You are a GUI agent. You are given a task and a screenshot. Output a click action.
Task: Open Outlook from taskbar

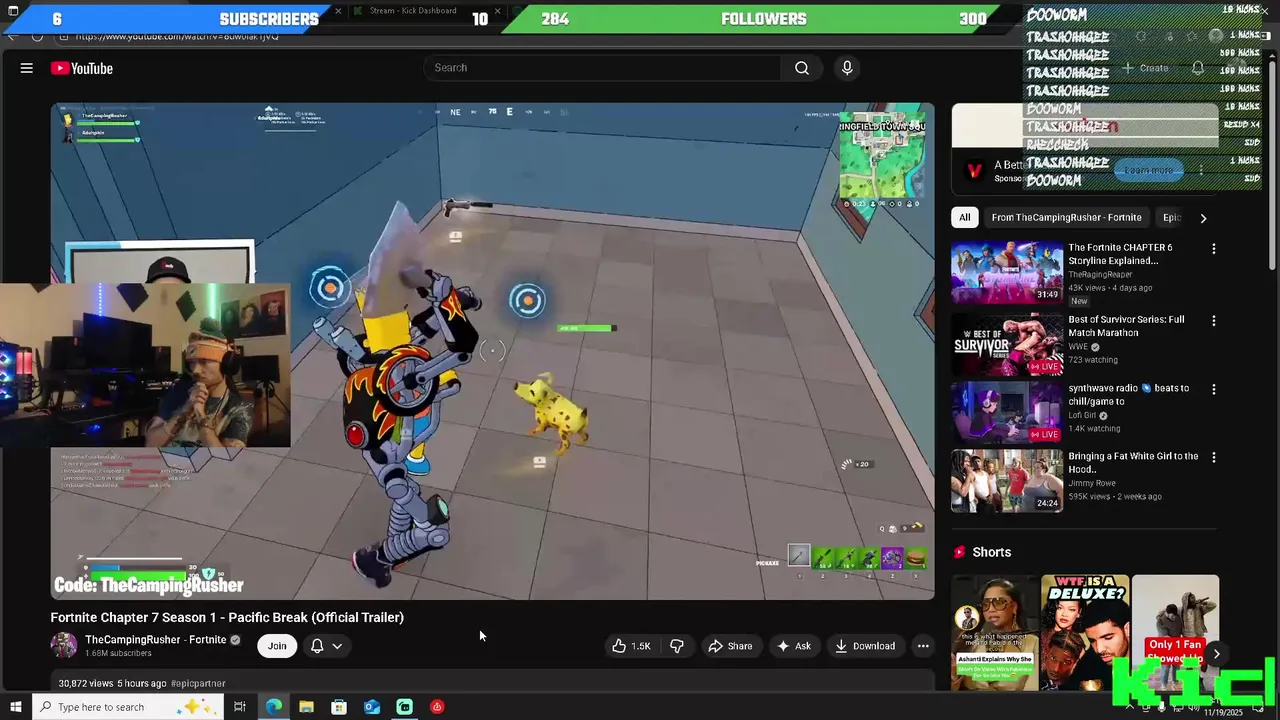(372, 707)
